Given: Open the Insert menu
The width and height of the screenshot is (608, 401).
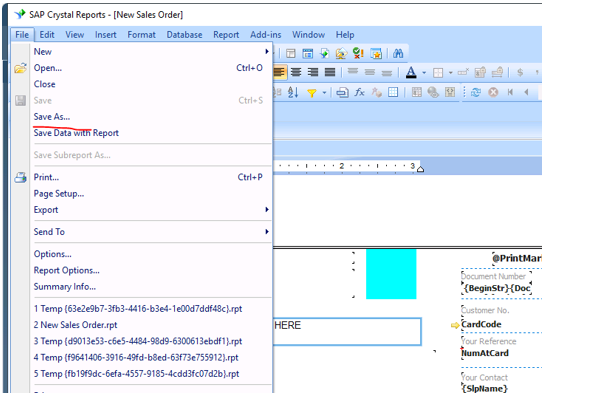Looking at the screenshot, I should [105, 35].
